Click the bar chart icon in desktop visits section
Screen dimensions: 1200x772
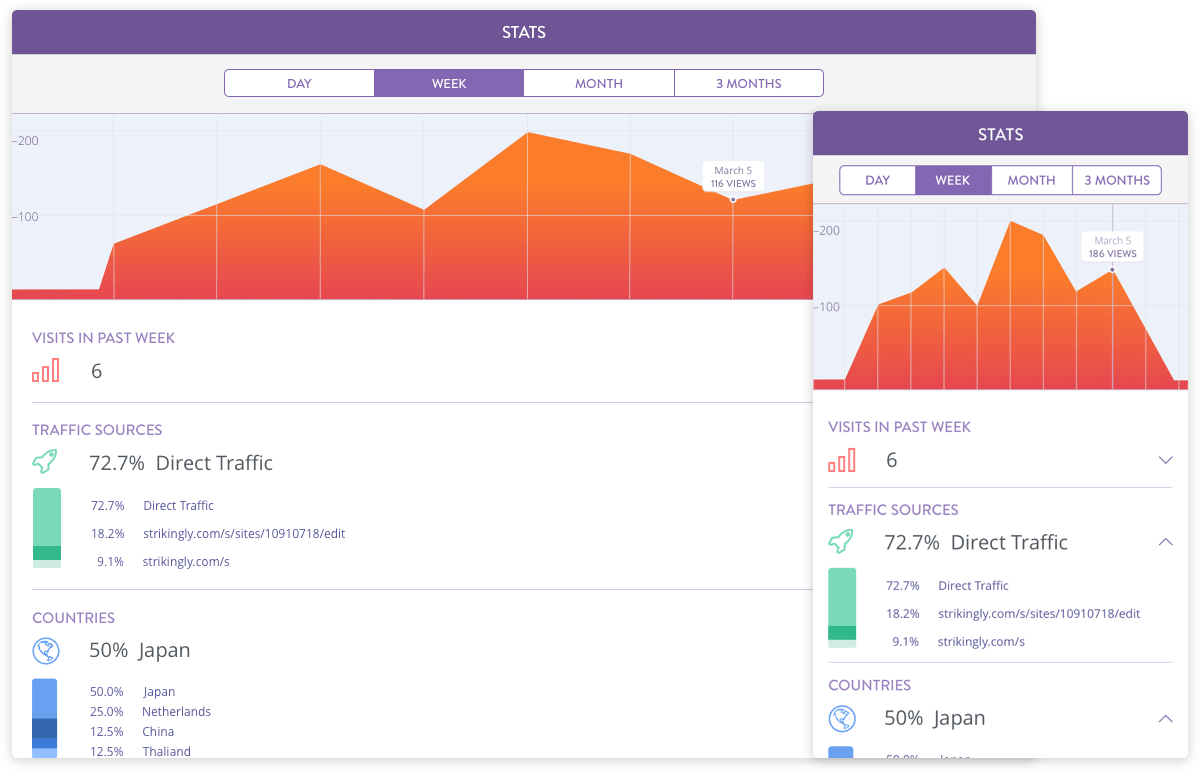coord(46,371)
